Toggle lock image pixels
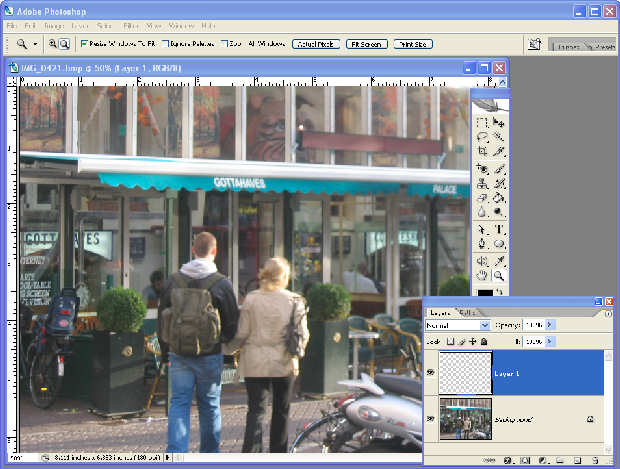 pyautogui.click(x=461, y=341)
